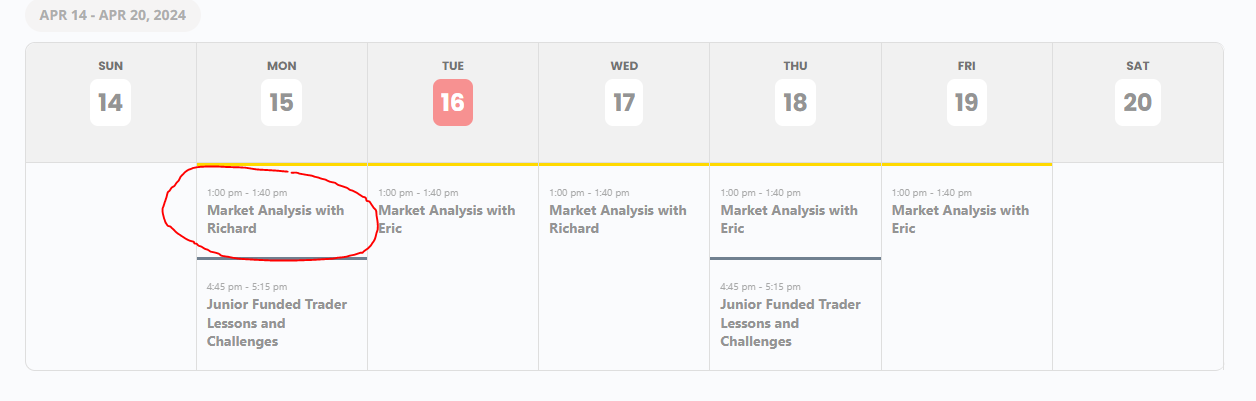Screen dimensions: 1256x401
Task: Select Wednesday the 17th date box
Action: [624, 102]
